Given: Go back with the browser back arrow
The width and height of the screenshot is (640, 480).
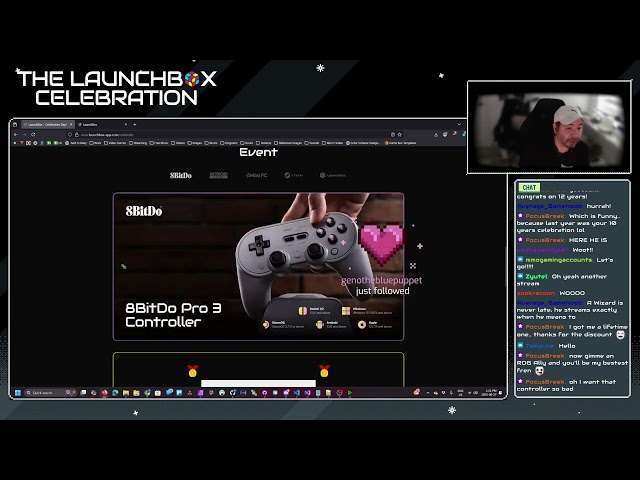Looking at the screenshot, I should [16, 135].
